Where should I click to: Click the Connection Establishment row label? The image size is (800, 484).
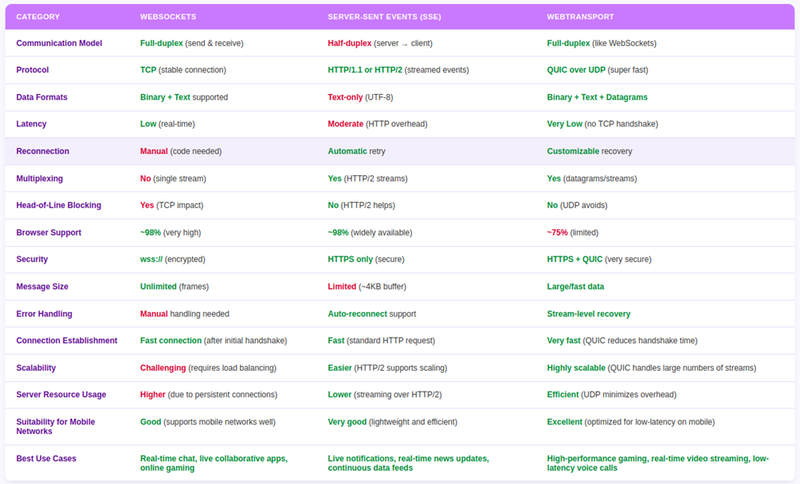[66, 340]
